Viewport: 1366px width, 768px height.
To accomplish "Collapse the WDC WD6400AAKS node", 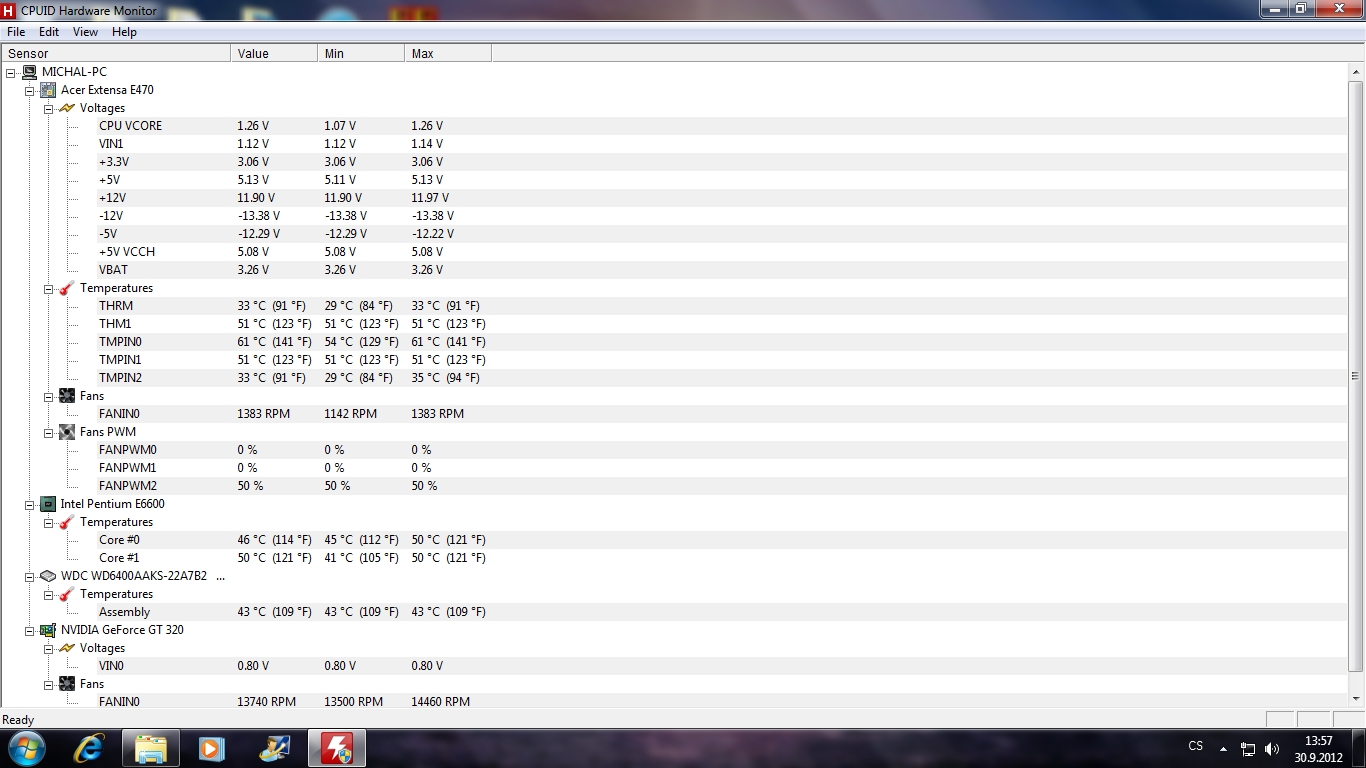I will pyautogui.click(x=30, y=576).
